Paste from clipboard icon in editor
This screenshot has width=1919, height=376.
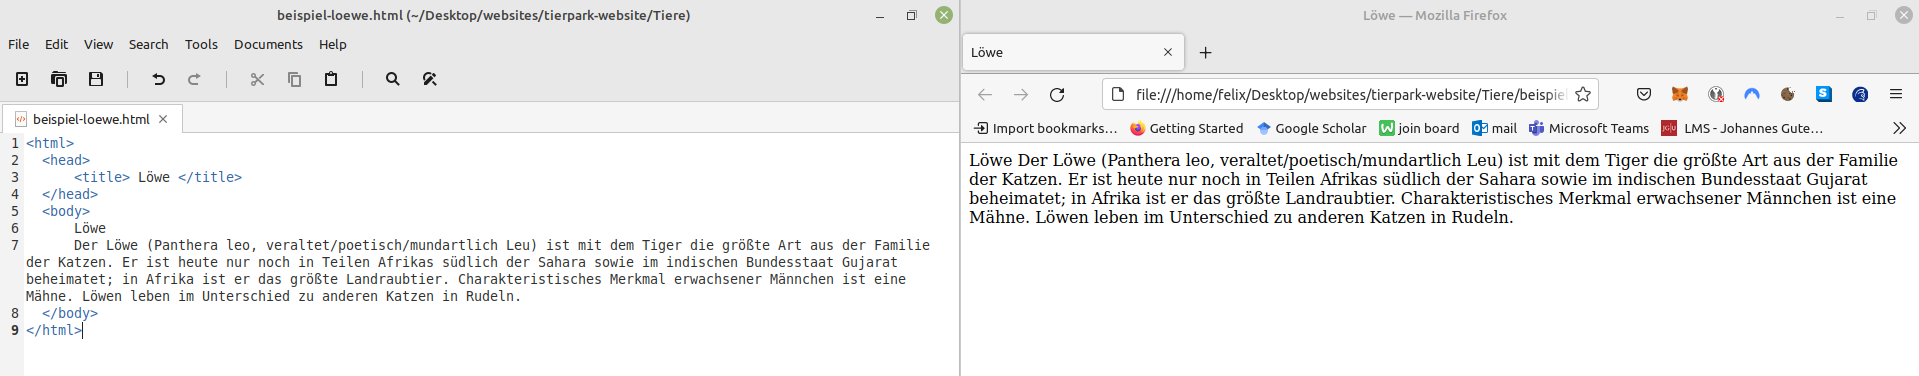[x=331, y=79]
